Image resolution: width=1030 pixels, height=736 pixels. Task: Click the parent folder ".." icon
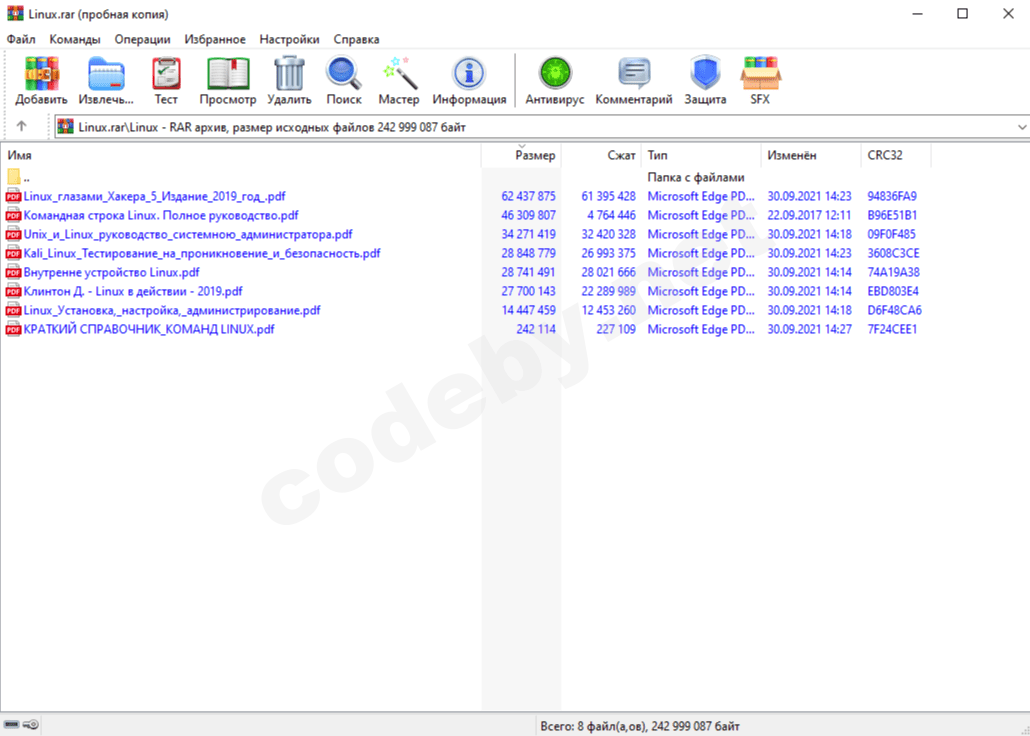coord(14,177)
